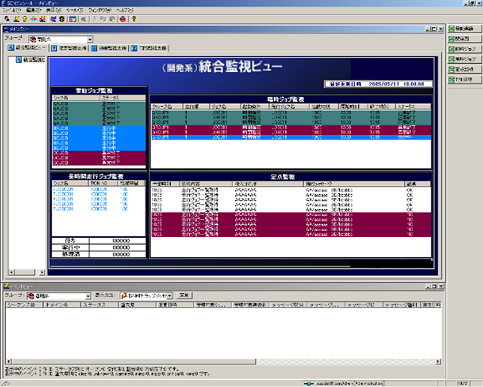Open the グループ dropdown in main view
483x387 pixels.
(90, 39)
